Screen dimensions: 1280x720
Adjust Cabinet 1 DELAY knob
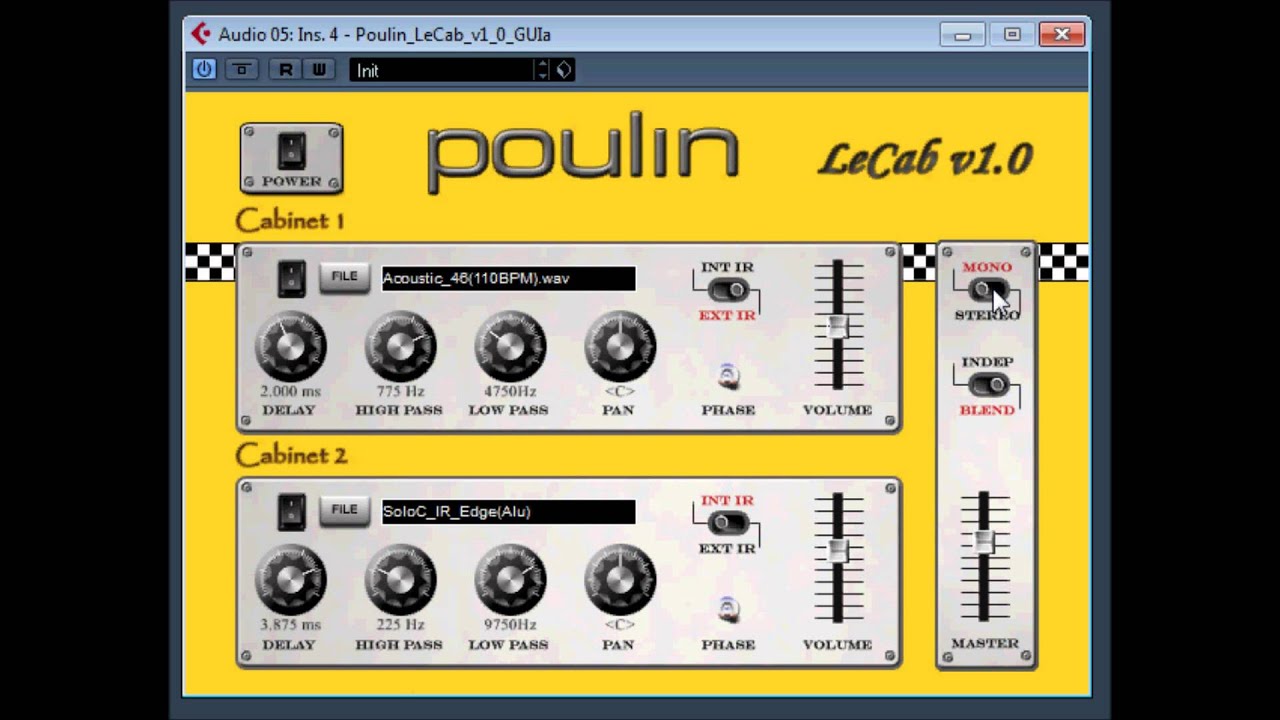click(290, 346)
